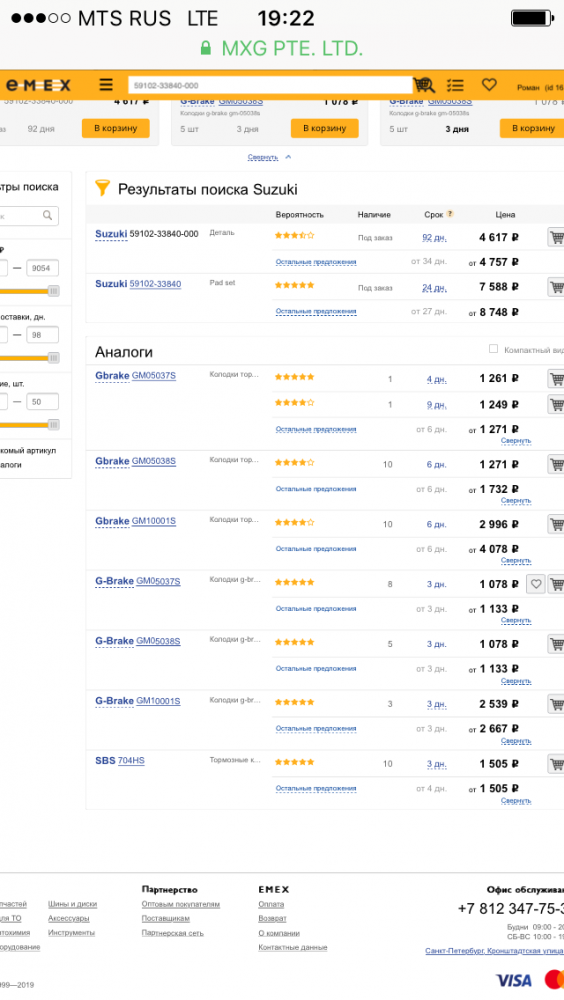This screenshot has height=1000, width=564.
Task: Open the Gbrake GM05037S part link
Action: tap(154, 376)
